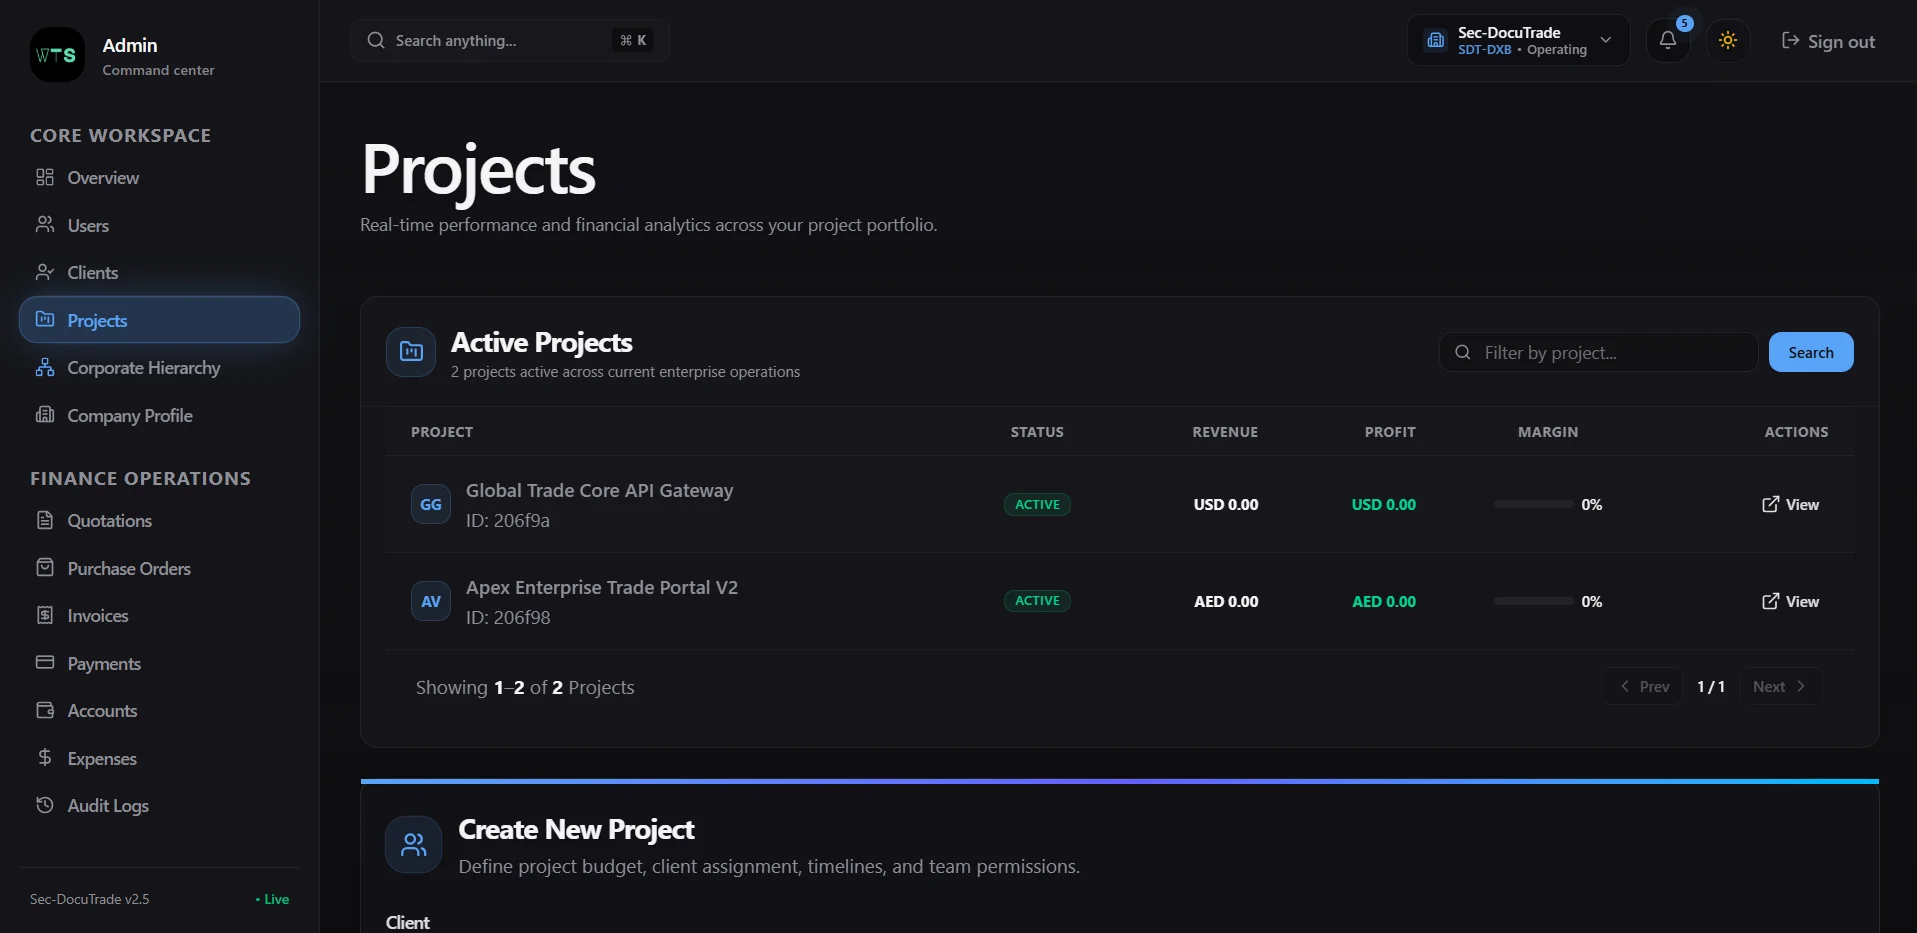Image resolution: width=1917 pixels, height=933 pixels.
Task: Click the Purchase Orders icon
Action: tap(45, 567)
